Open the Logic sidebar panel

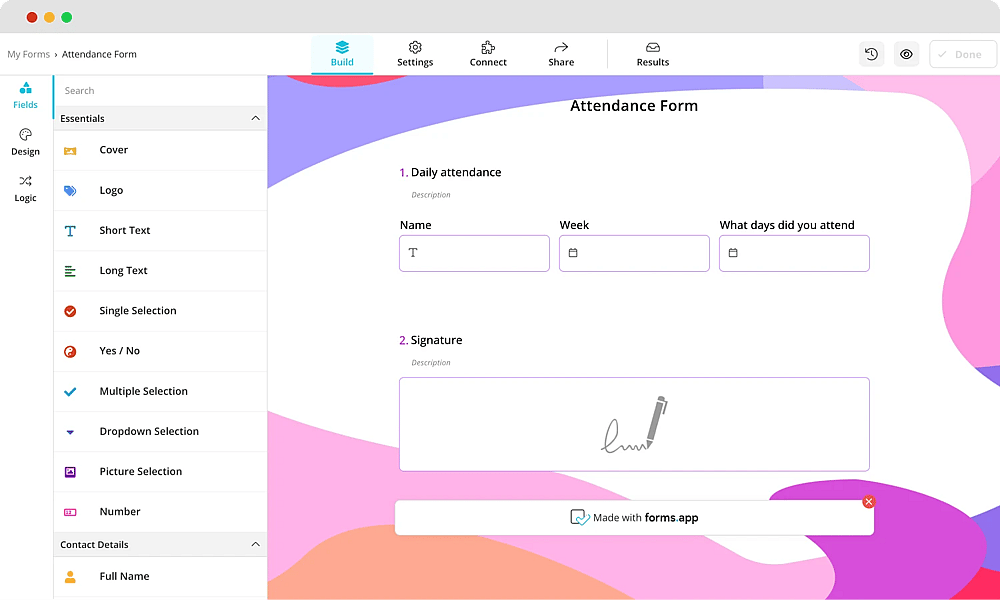[x=26, y=189]
